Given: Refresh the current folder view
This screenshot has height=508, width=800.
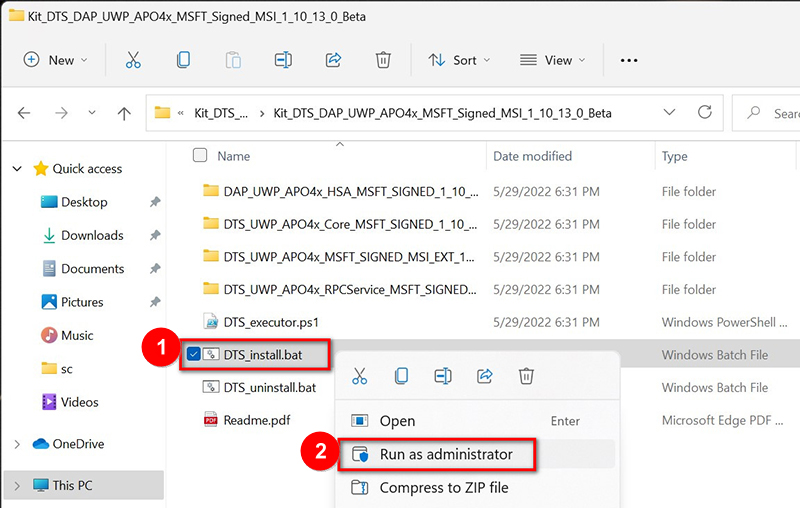Looking at the screenshot, I should coord(705,112).
